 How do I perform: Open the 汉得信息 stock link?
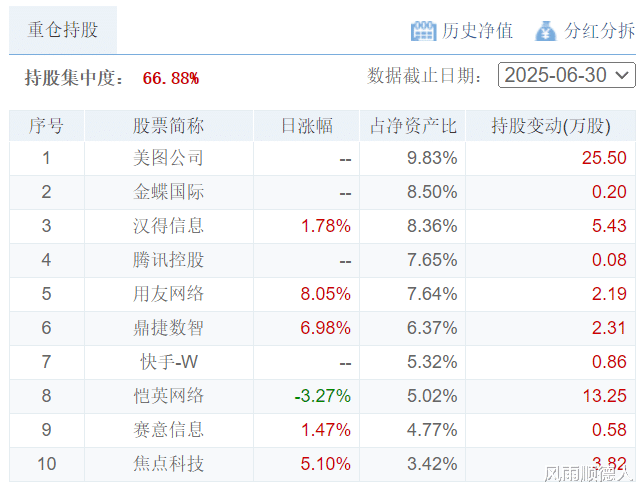click(169, 226)
